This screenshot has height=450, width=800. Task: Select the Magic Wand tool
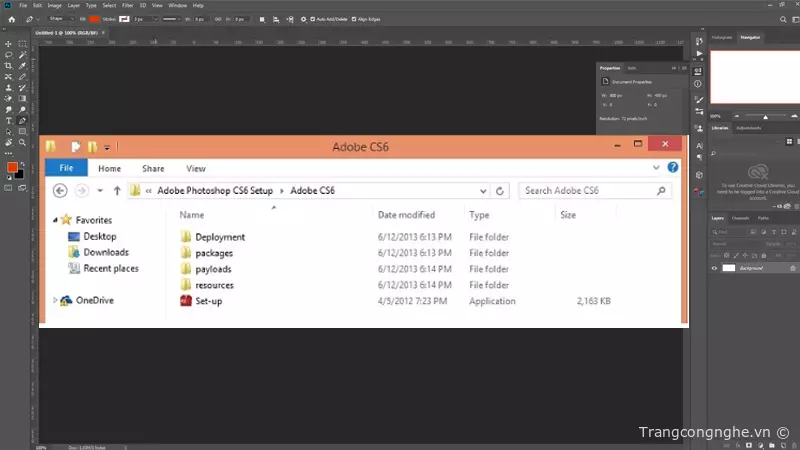click(23, 55)
